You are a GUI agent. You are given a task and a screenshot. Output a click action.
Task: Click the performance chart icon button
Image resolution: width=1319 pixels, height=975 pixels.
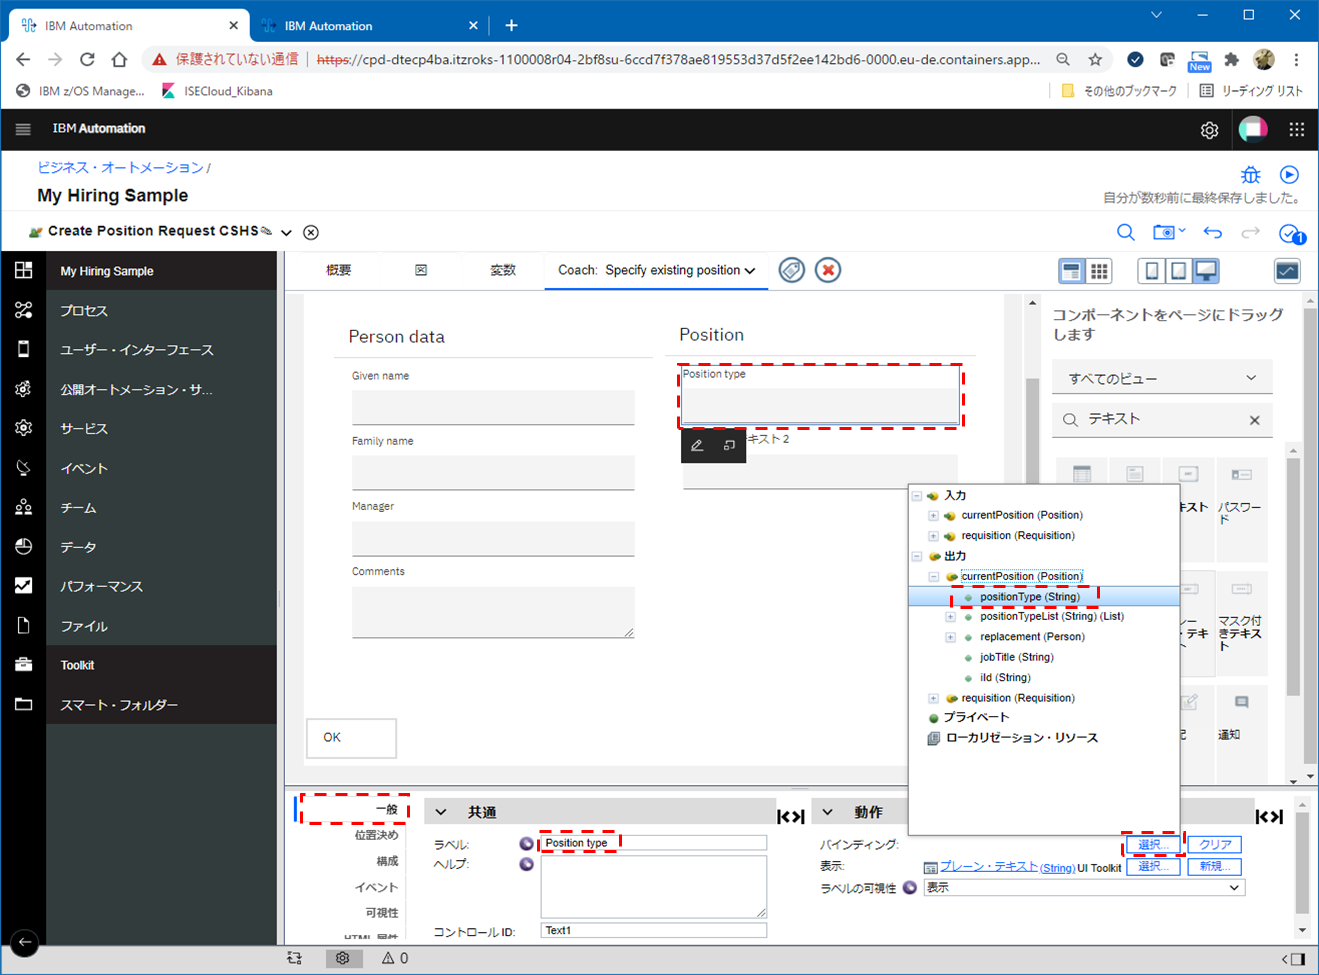(x=1287, y=271)
